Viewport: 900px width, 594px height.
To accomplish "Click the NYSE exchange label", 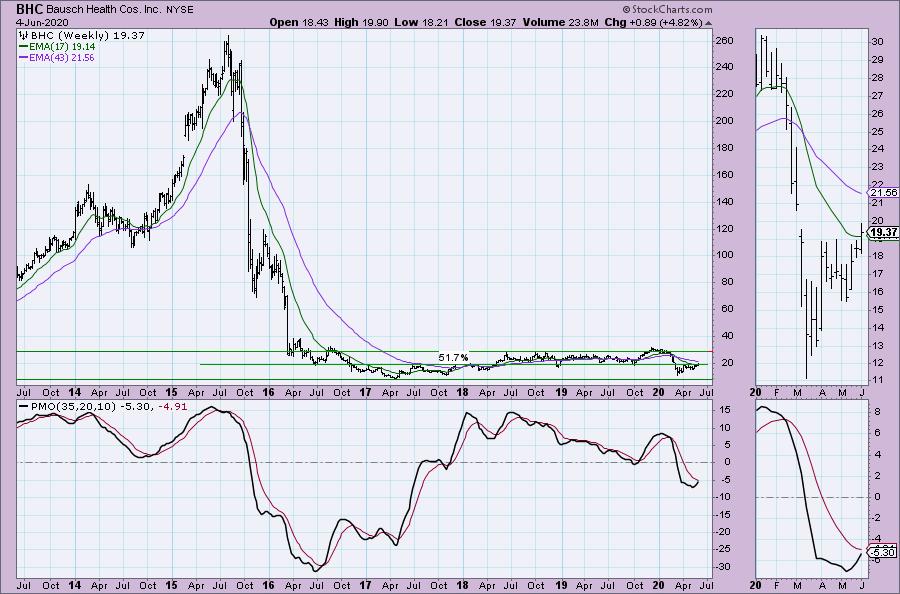I will [x=179, y=10].
